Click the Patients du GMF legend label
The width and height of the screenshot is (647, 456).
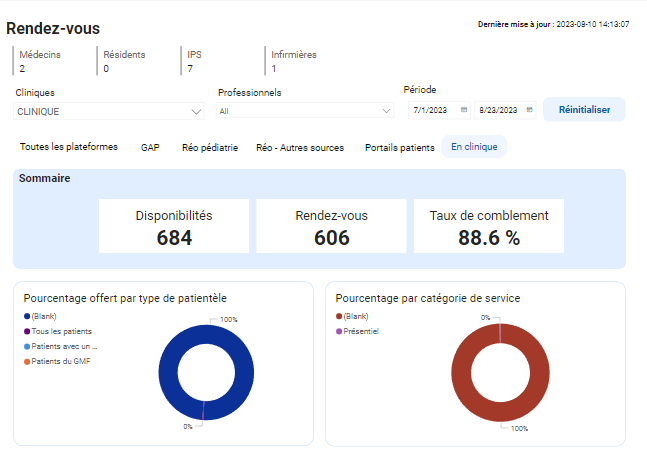click(x=61, y=361)
